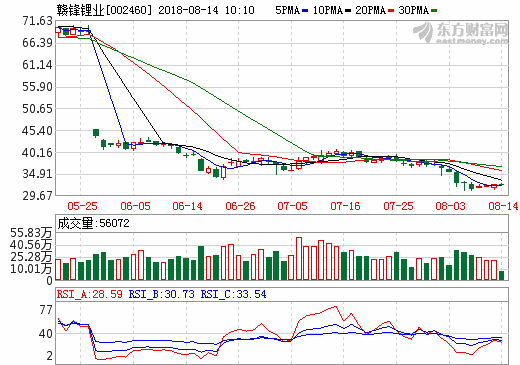Click the 29.67 price axis label
520x365 pixels.
tap(37, 196)
